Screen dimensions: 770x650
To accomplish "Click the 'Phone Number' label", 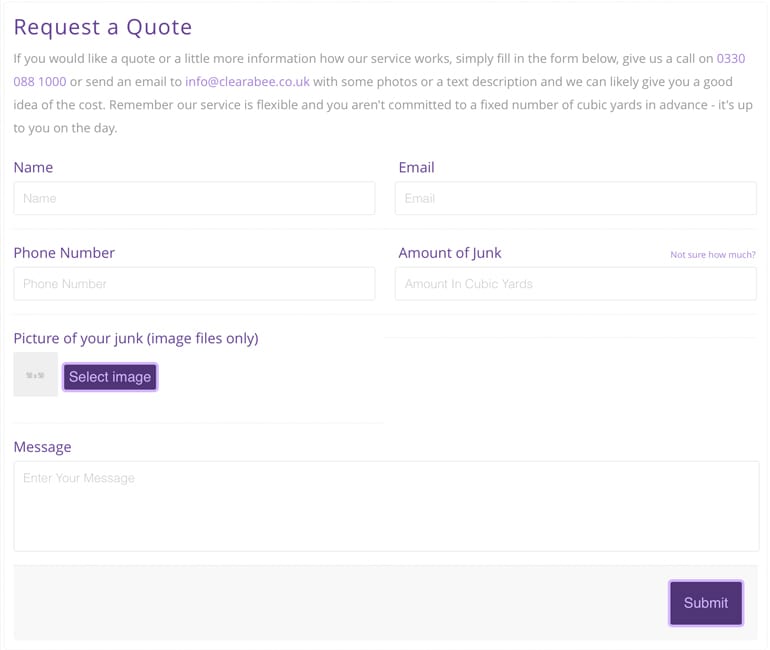I will pyautogui.click(x=64, y=253).
